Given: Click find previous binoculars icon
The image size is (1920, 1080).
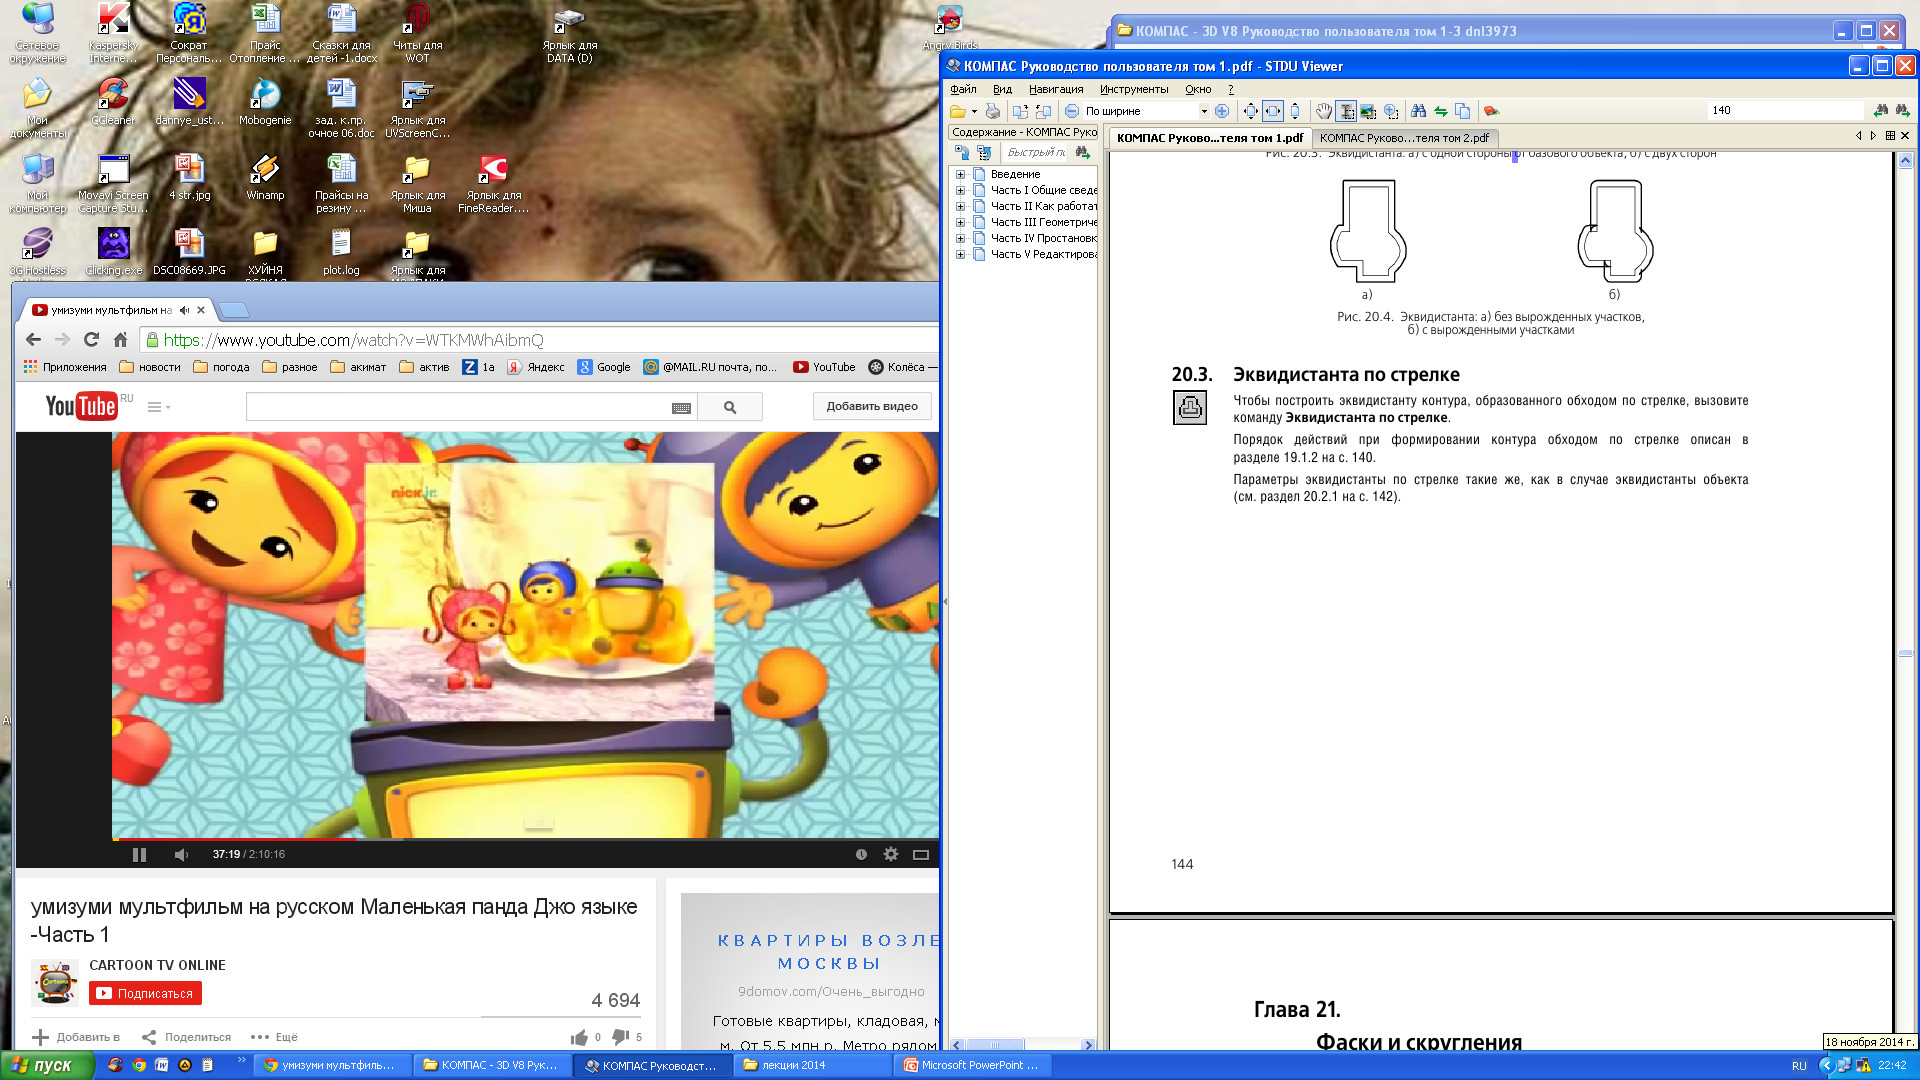Looking at the screenshot, I should coord(1881,110).
